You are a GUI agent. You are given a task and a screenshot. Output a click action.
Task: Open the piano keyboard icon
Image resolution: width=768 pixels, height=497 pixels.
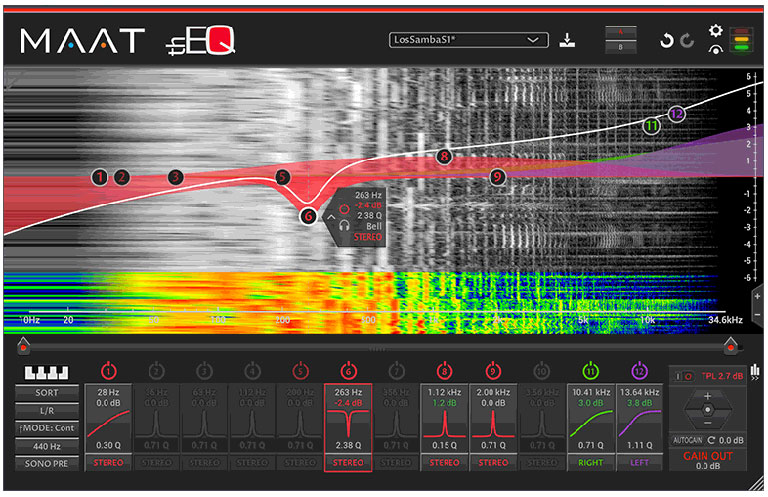pos(47,373)
